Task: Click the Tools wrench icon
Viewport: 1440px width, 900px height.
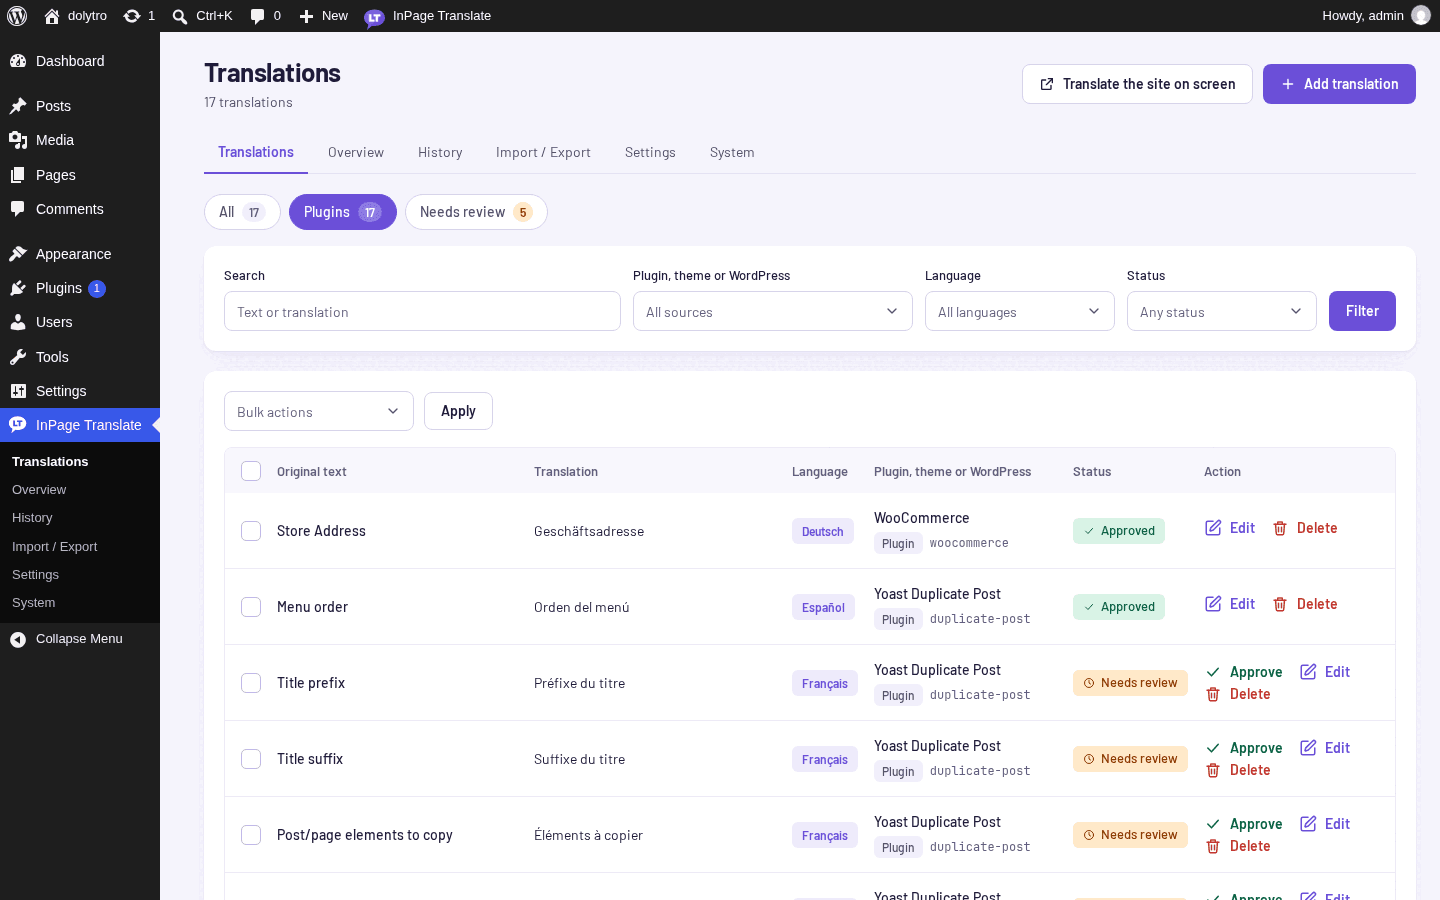Action: tap(18, 357)
